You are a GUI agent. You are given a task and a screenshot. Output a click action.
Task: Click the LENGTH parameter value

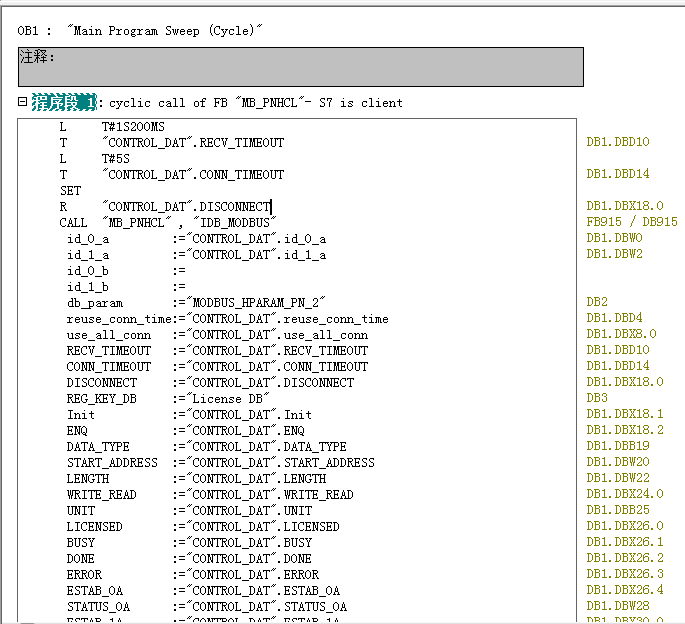(256, 479)
